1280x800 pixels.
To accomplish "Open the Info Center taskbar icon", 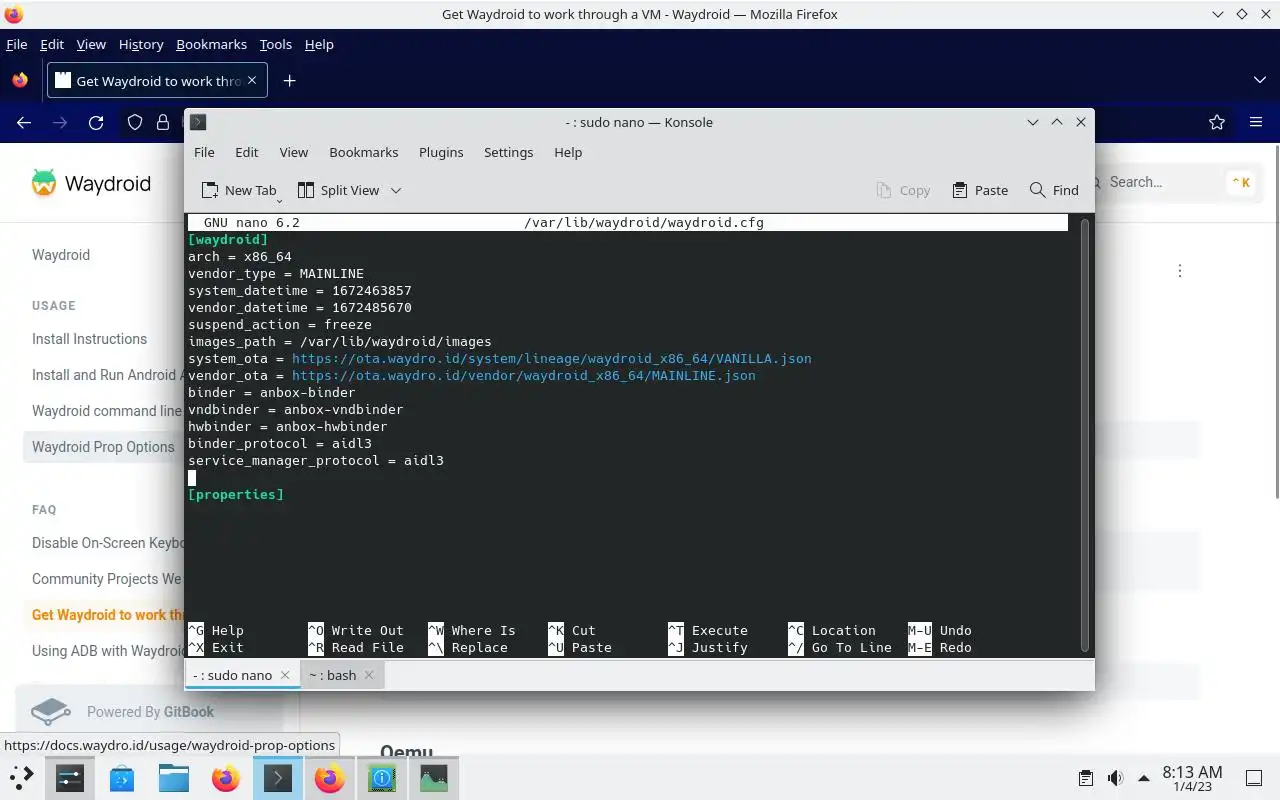I will click(382, 777).
